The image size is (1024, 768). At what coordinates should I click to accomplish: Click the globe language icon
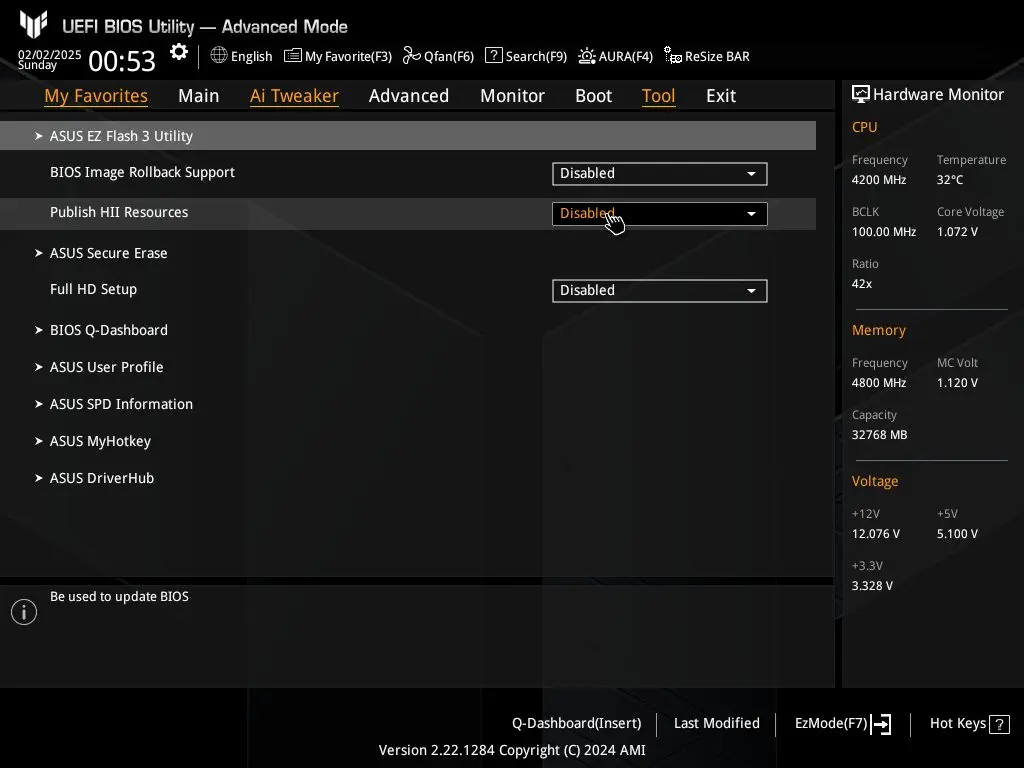pyautogui.click(x=219, y=56)
